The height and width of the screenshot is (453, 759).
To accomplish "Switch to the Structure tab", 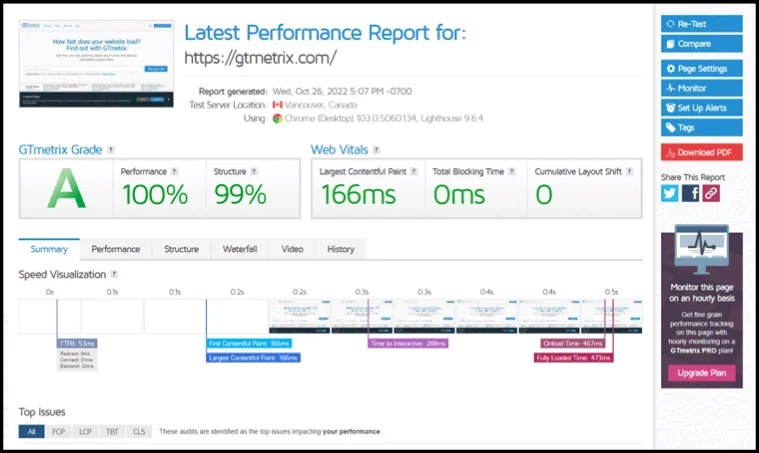I will pos(181,249).
